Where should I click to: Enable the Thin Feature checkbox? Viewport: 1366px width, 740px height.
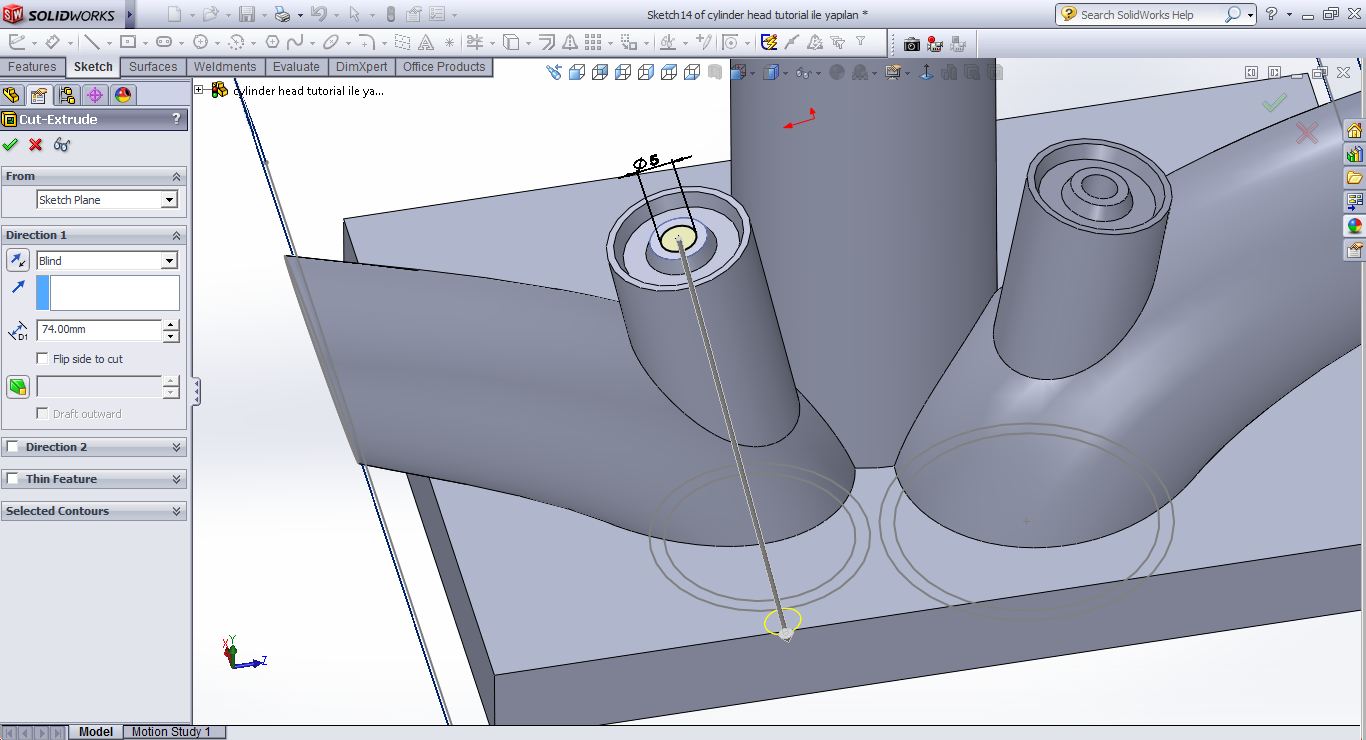coord(13,479)
